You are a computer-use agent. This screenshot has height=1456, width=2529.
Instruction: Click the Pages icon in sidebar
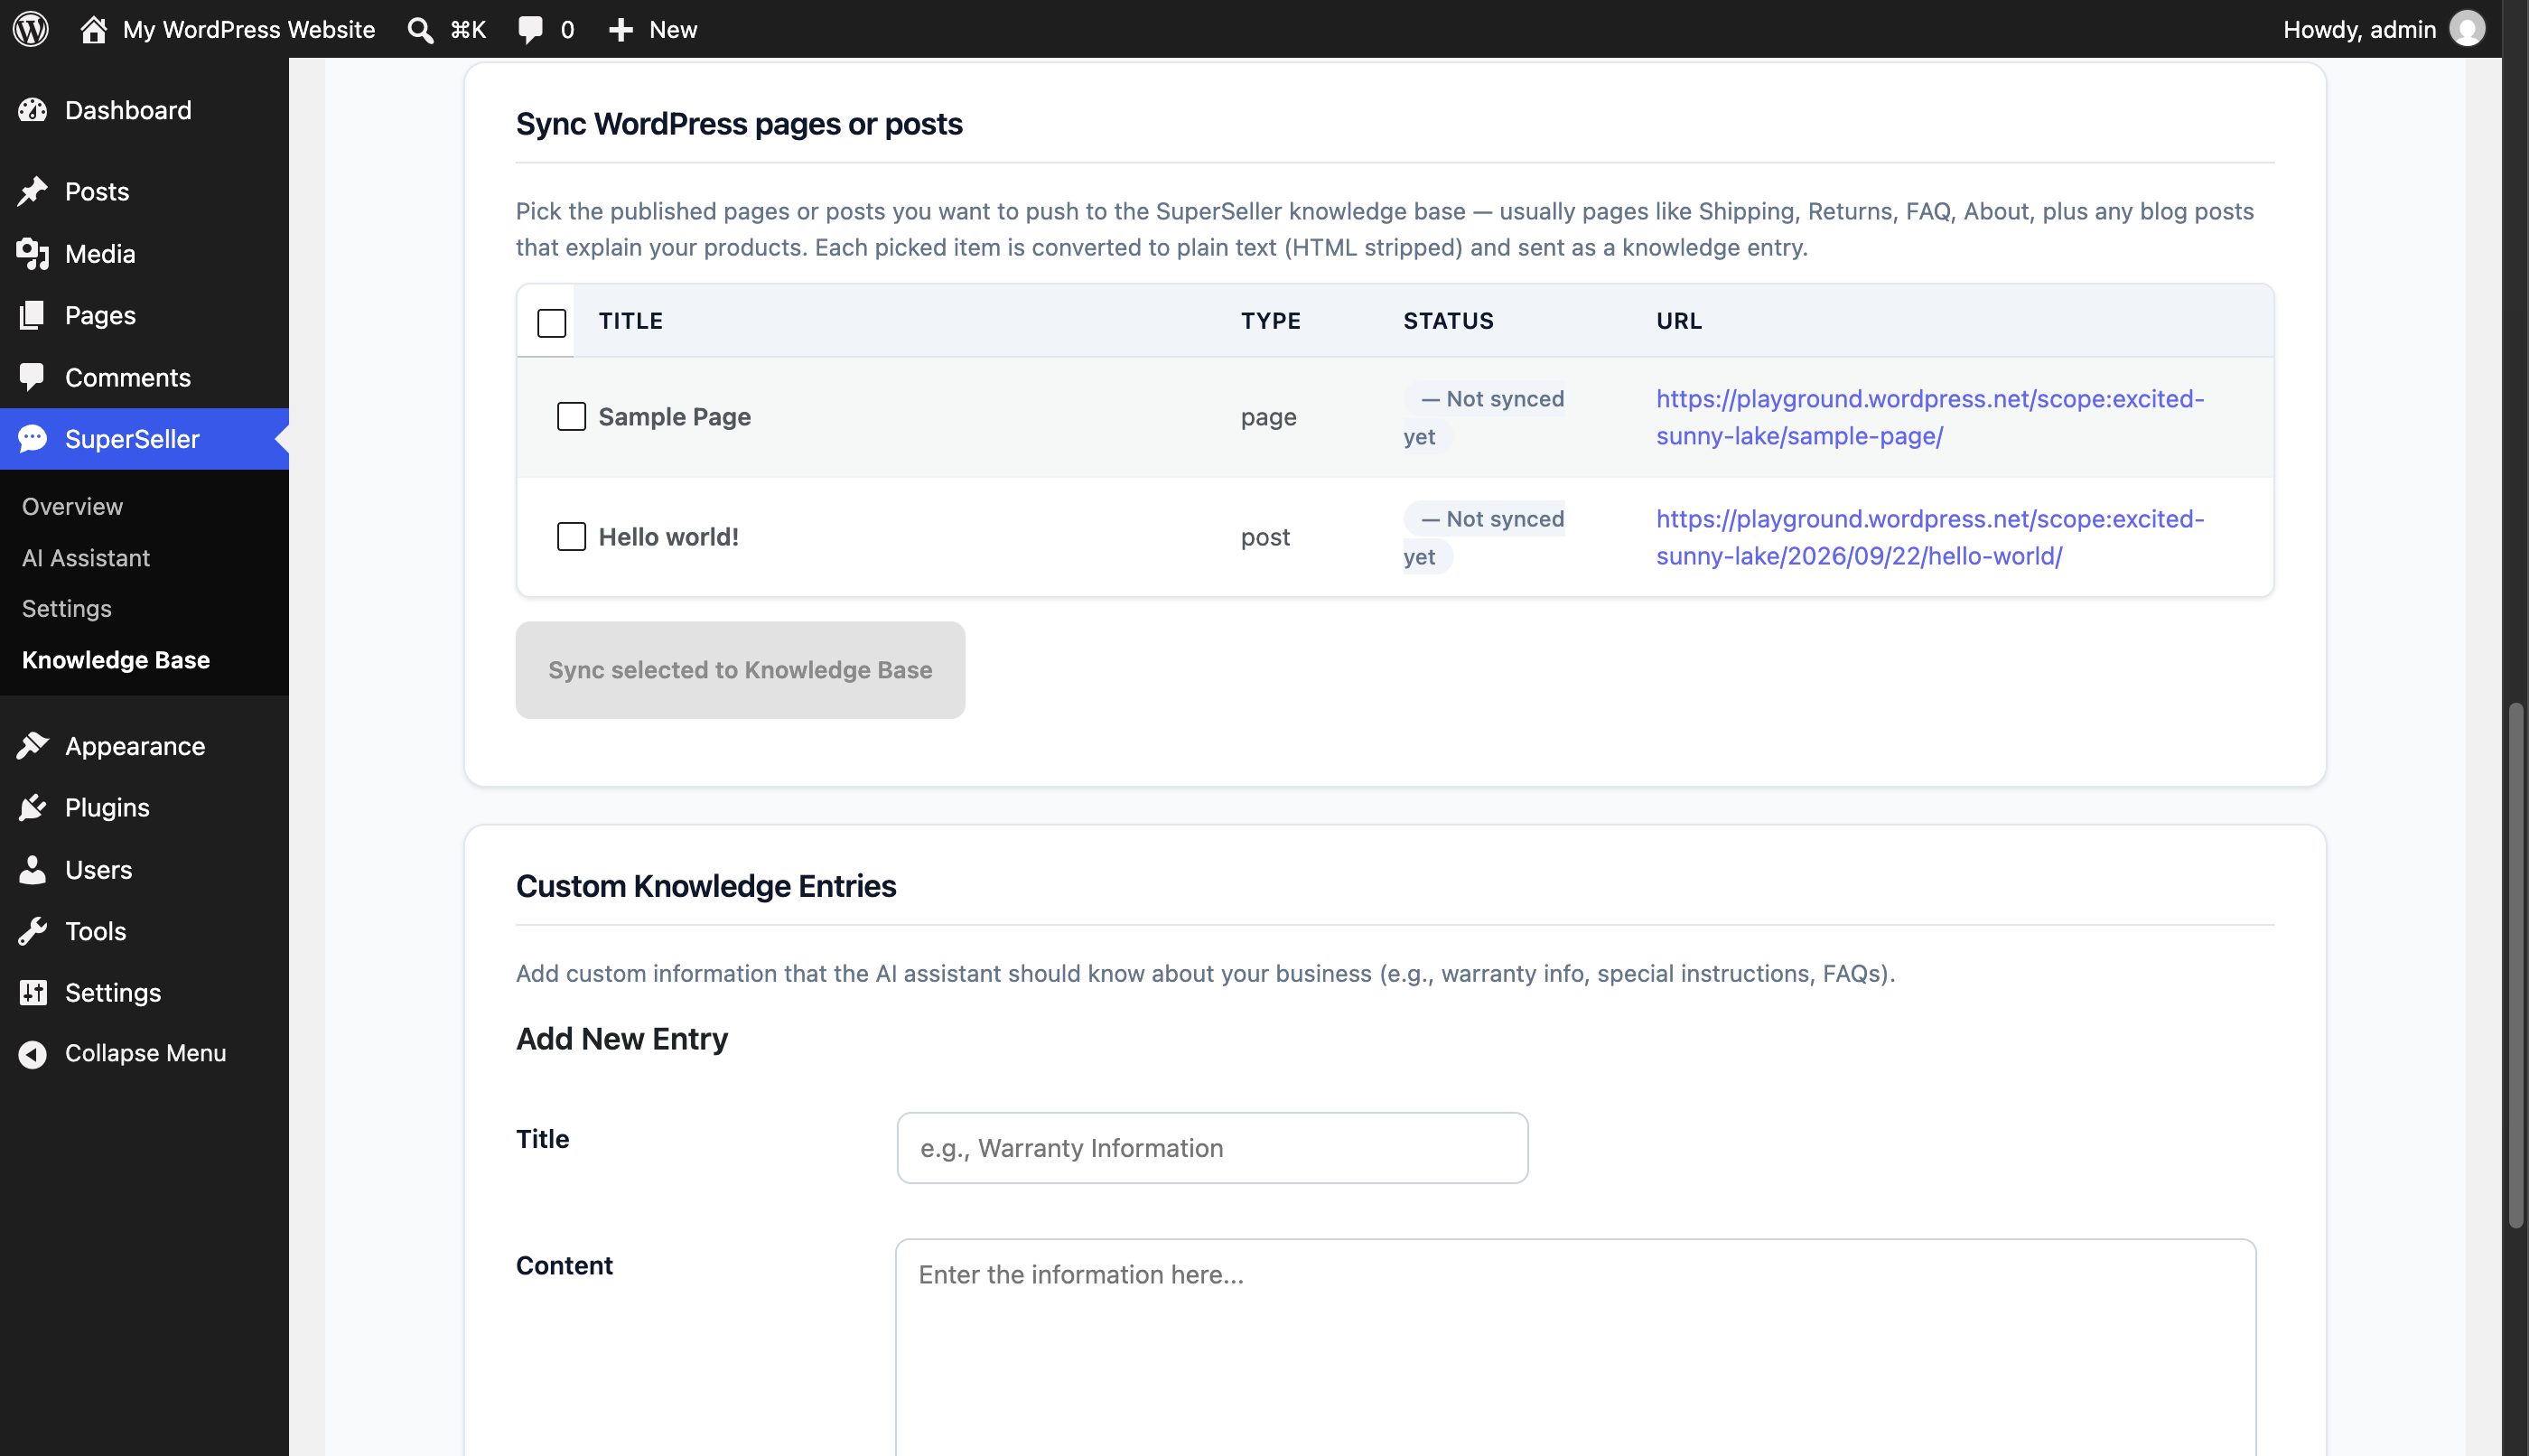pyautogui.click(x=32, y=315)
